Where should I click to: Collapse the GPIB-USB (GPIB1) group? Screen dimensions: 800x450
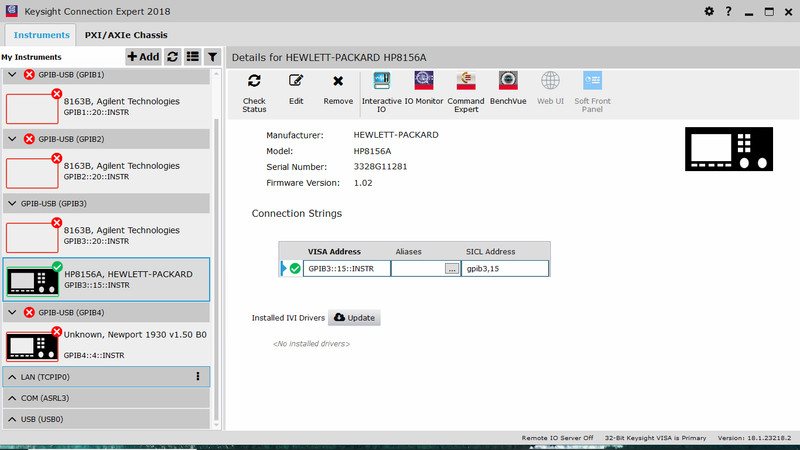click(x=12, y=74)
